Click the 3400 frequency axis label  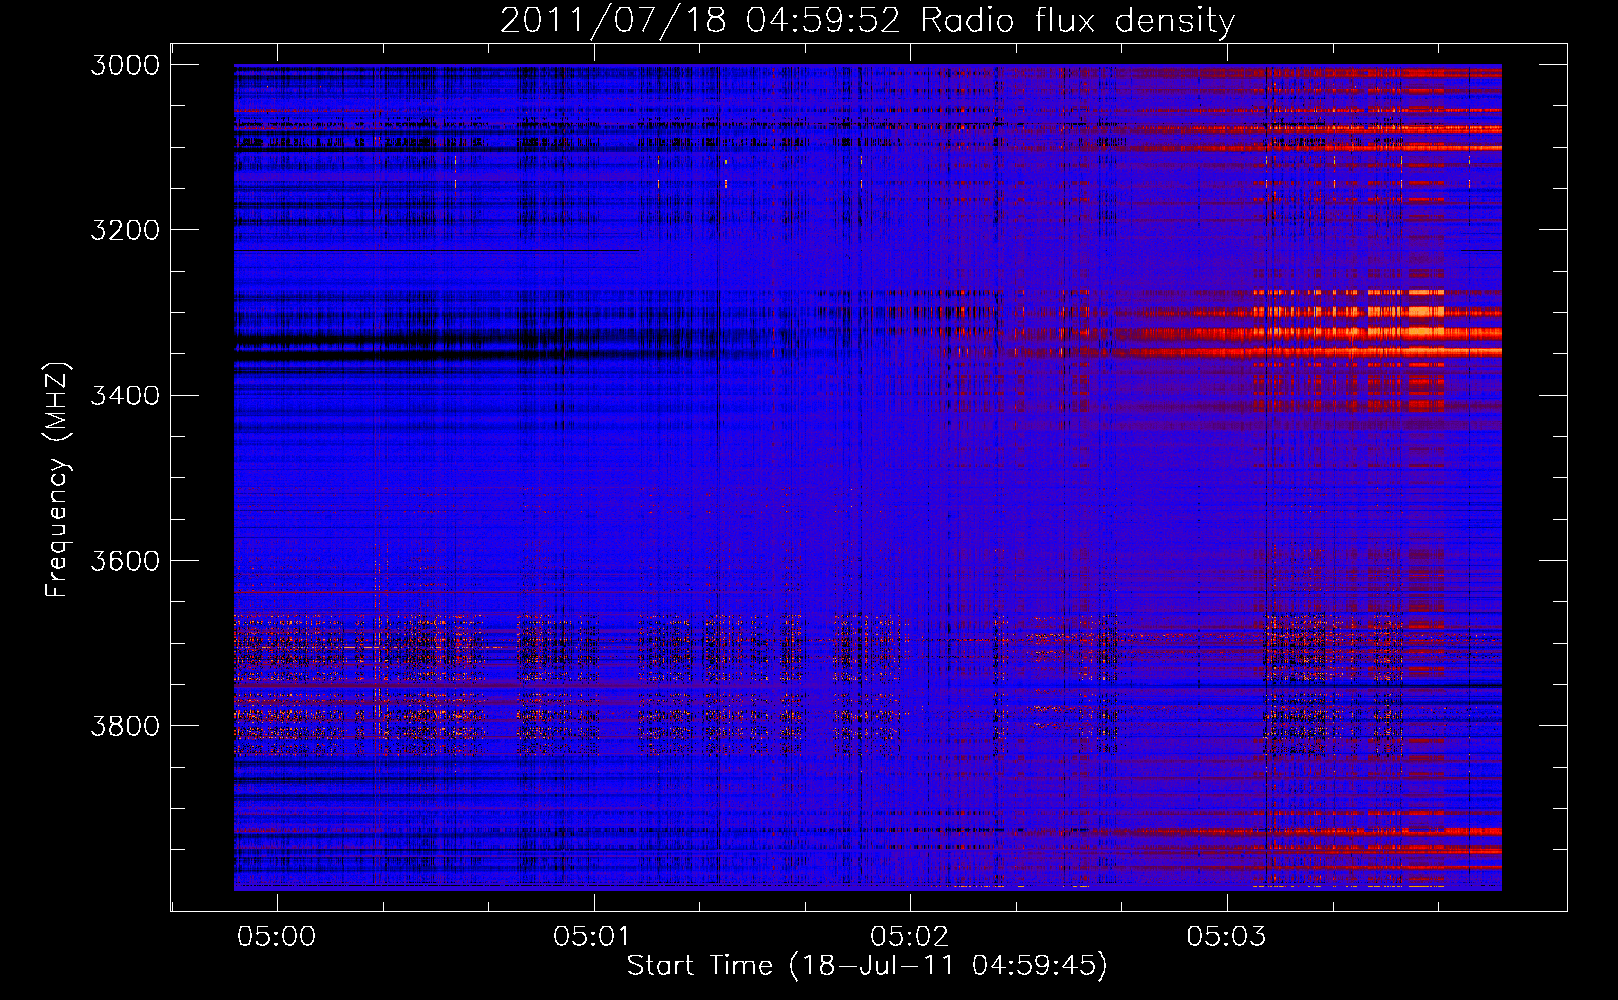125,395
